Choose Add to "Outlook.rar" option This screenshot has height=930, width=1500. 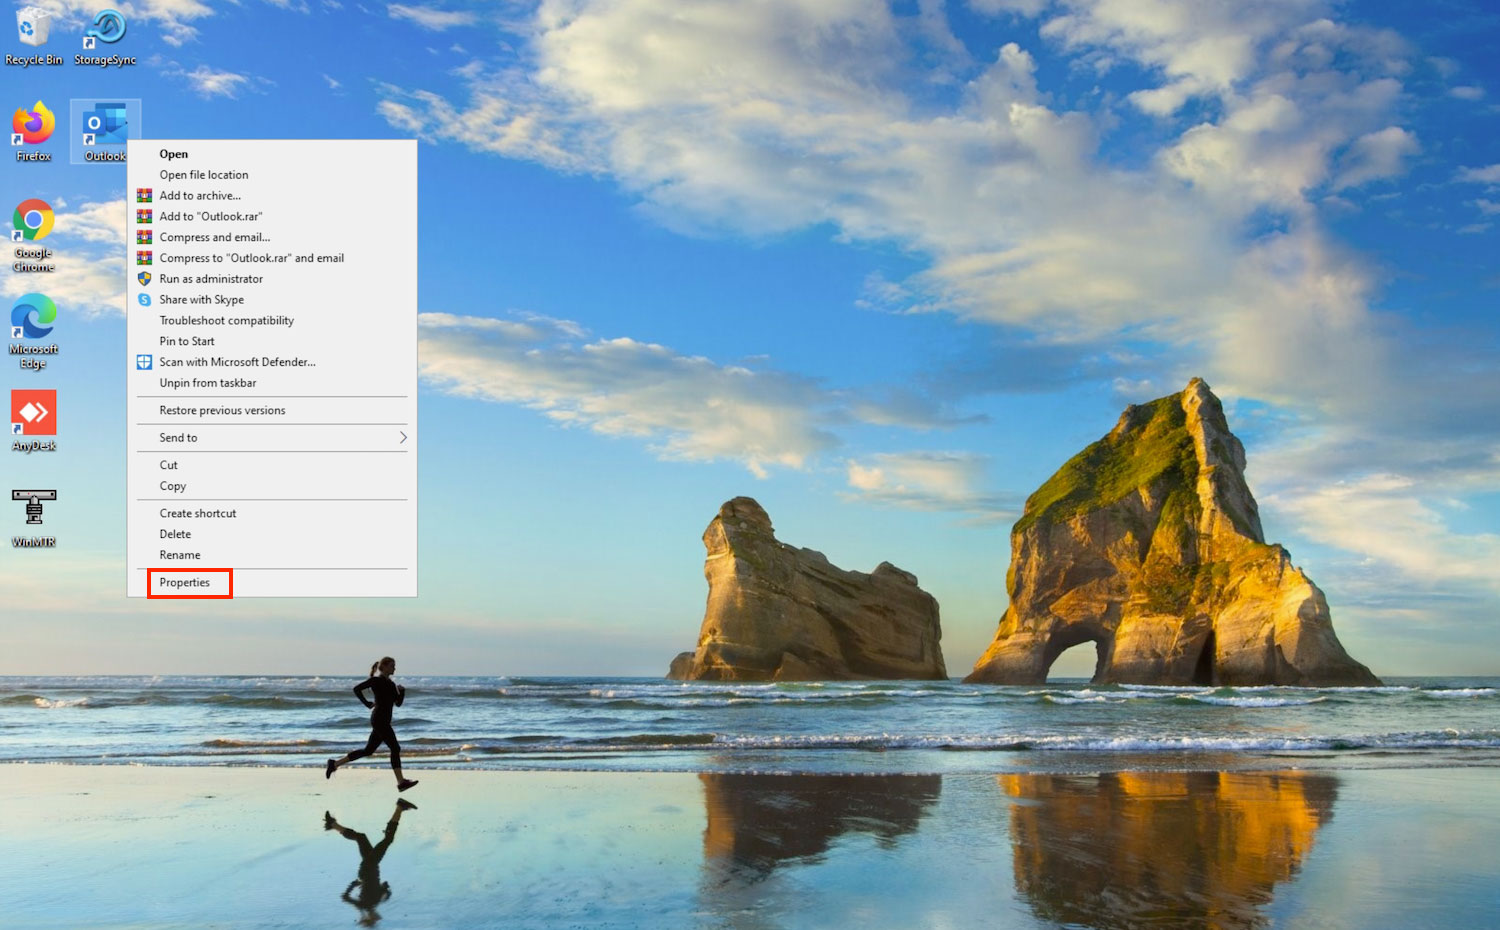pos(211,217)
